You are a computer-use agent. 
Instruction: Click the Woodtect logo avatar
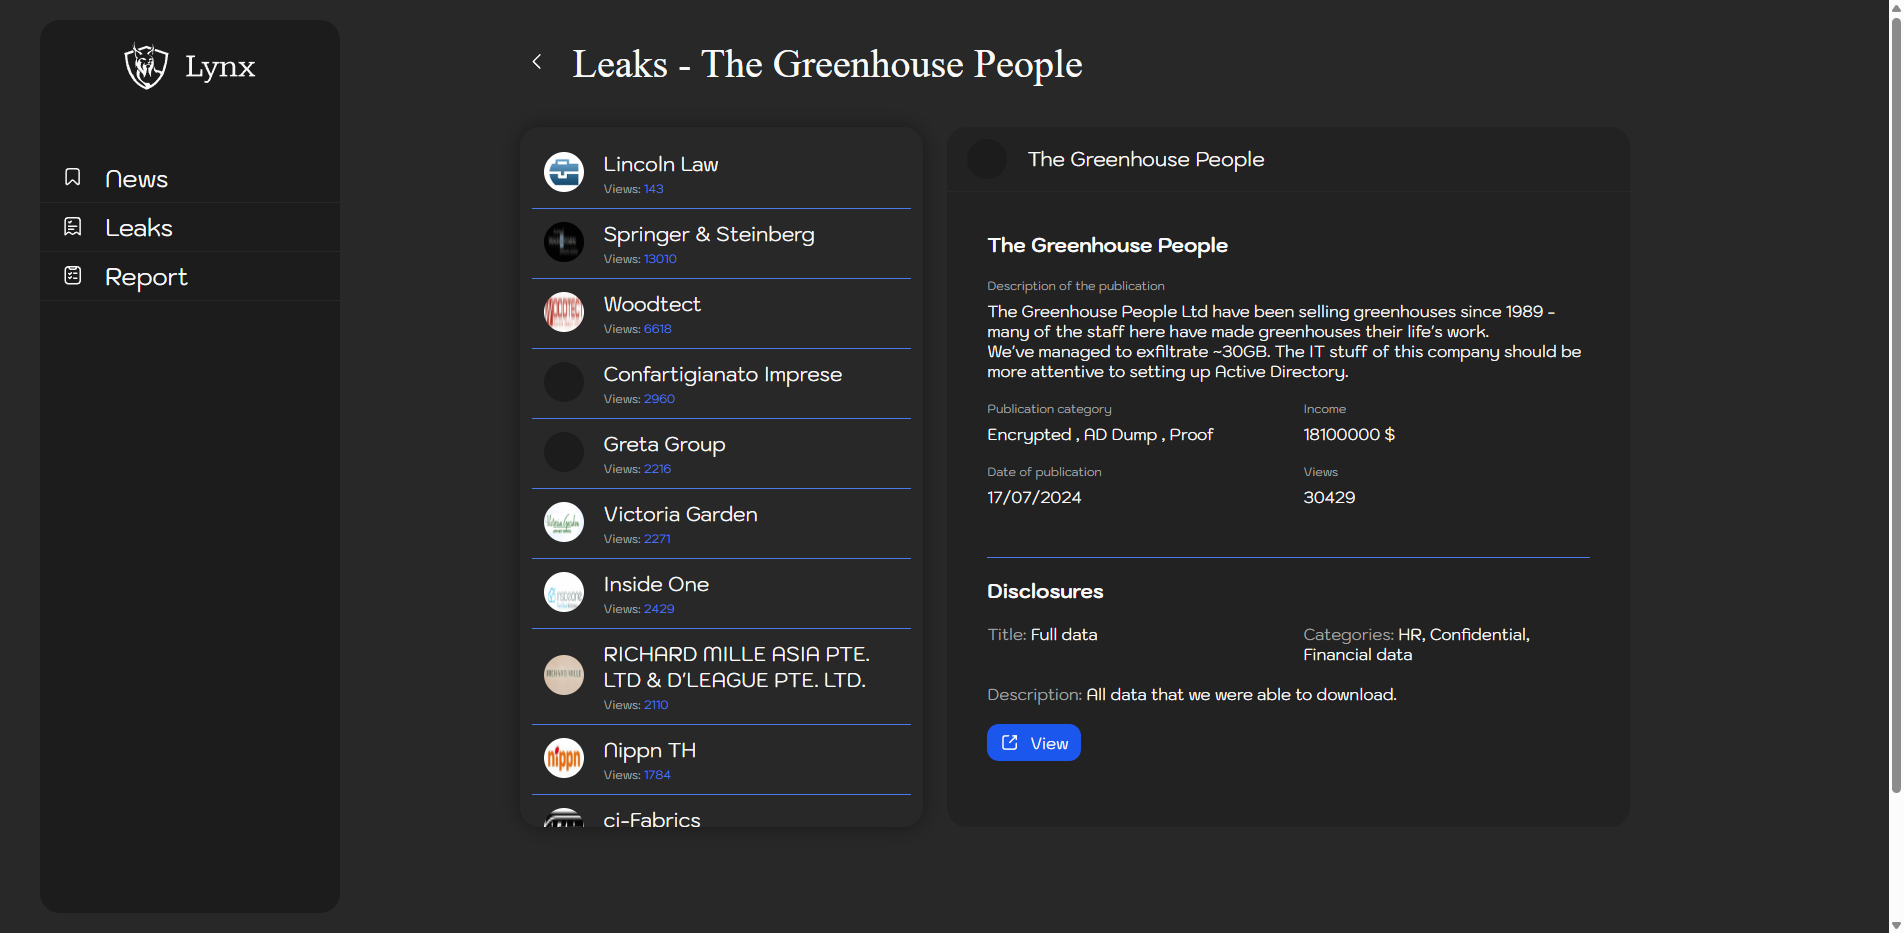(564, 312)
